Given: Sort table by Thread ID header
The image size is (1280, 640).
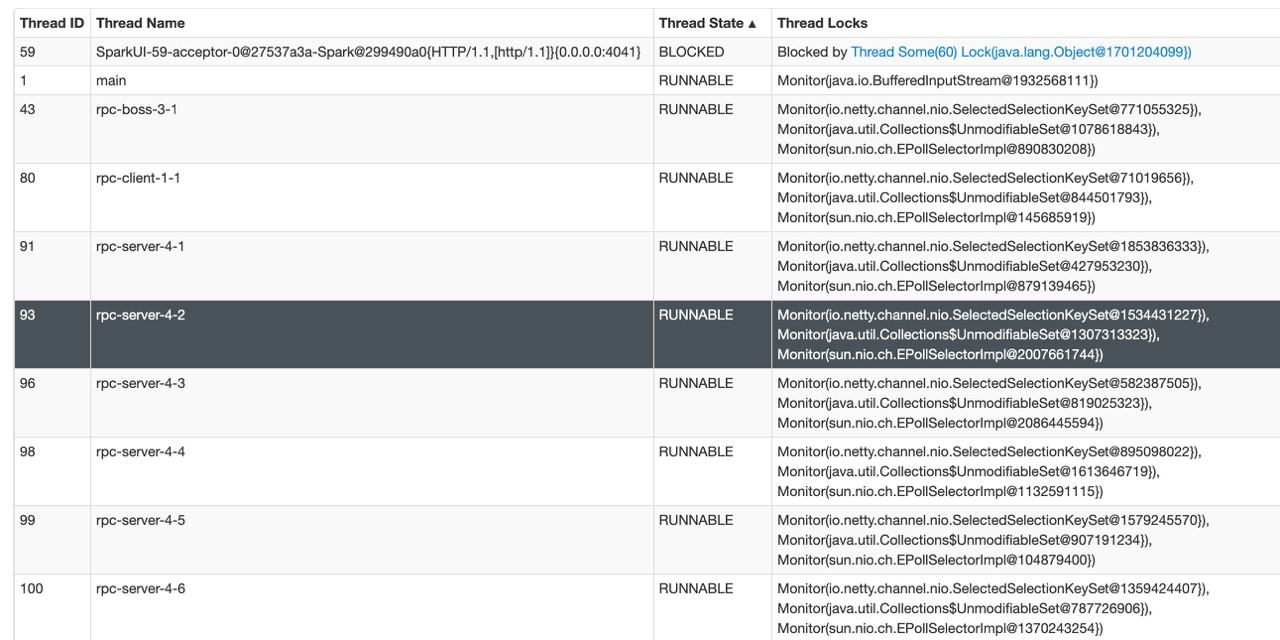Looking at the screenshot, I should click(x=51, y=23).
